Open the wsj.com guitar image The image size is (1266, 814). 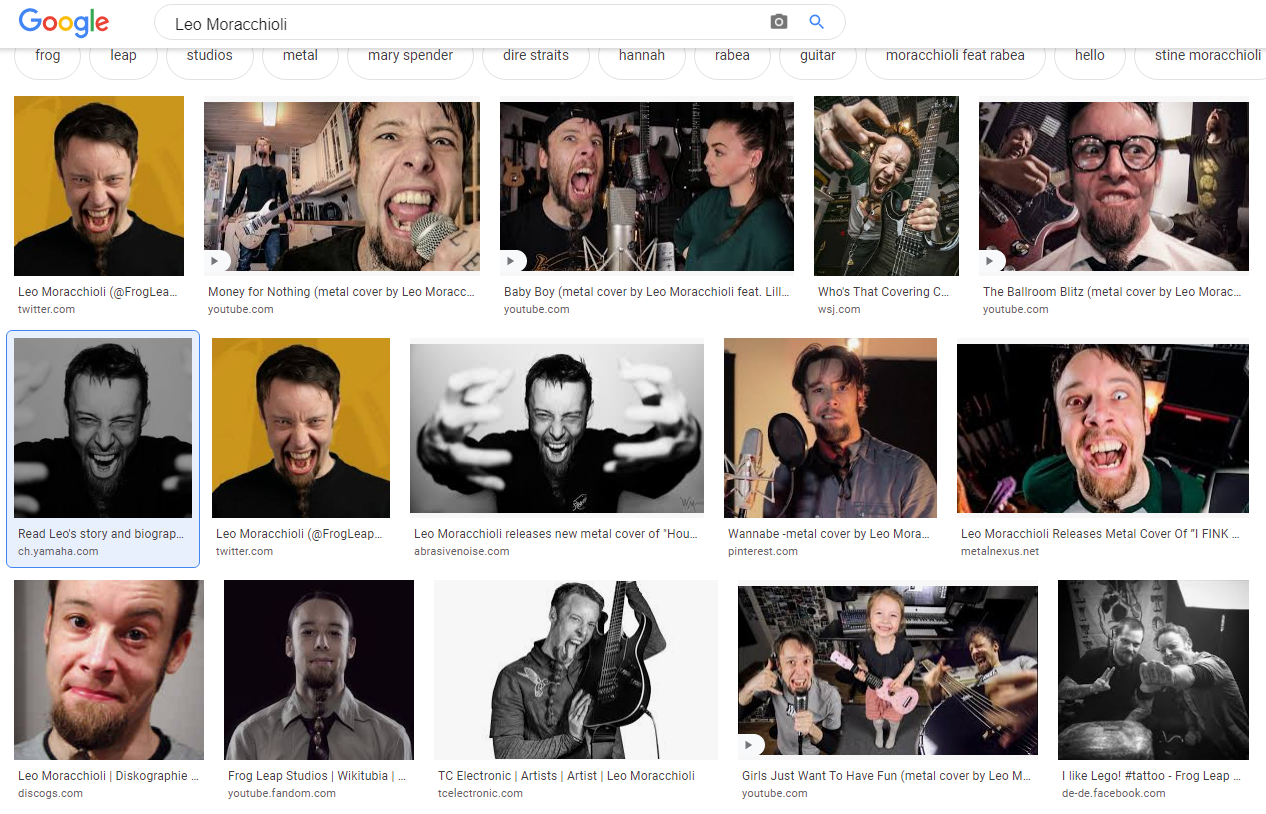pos(886,186)
